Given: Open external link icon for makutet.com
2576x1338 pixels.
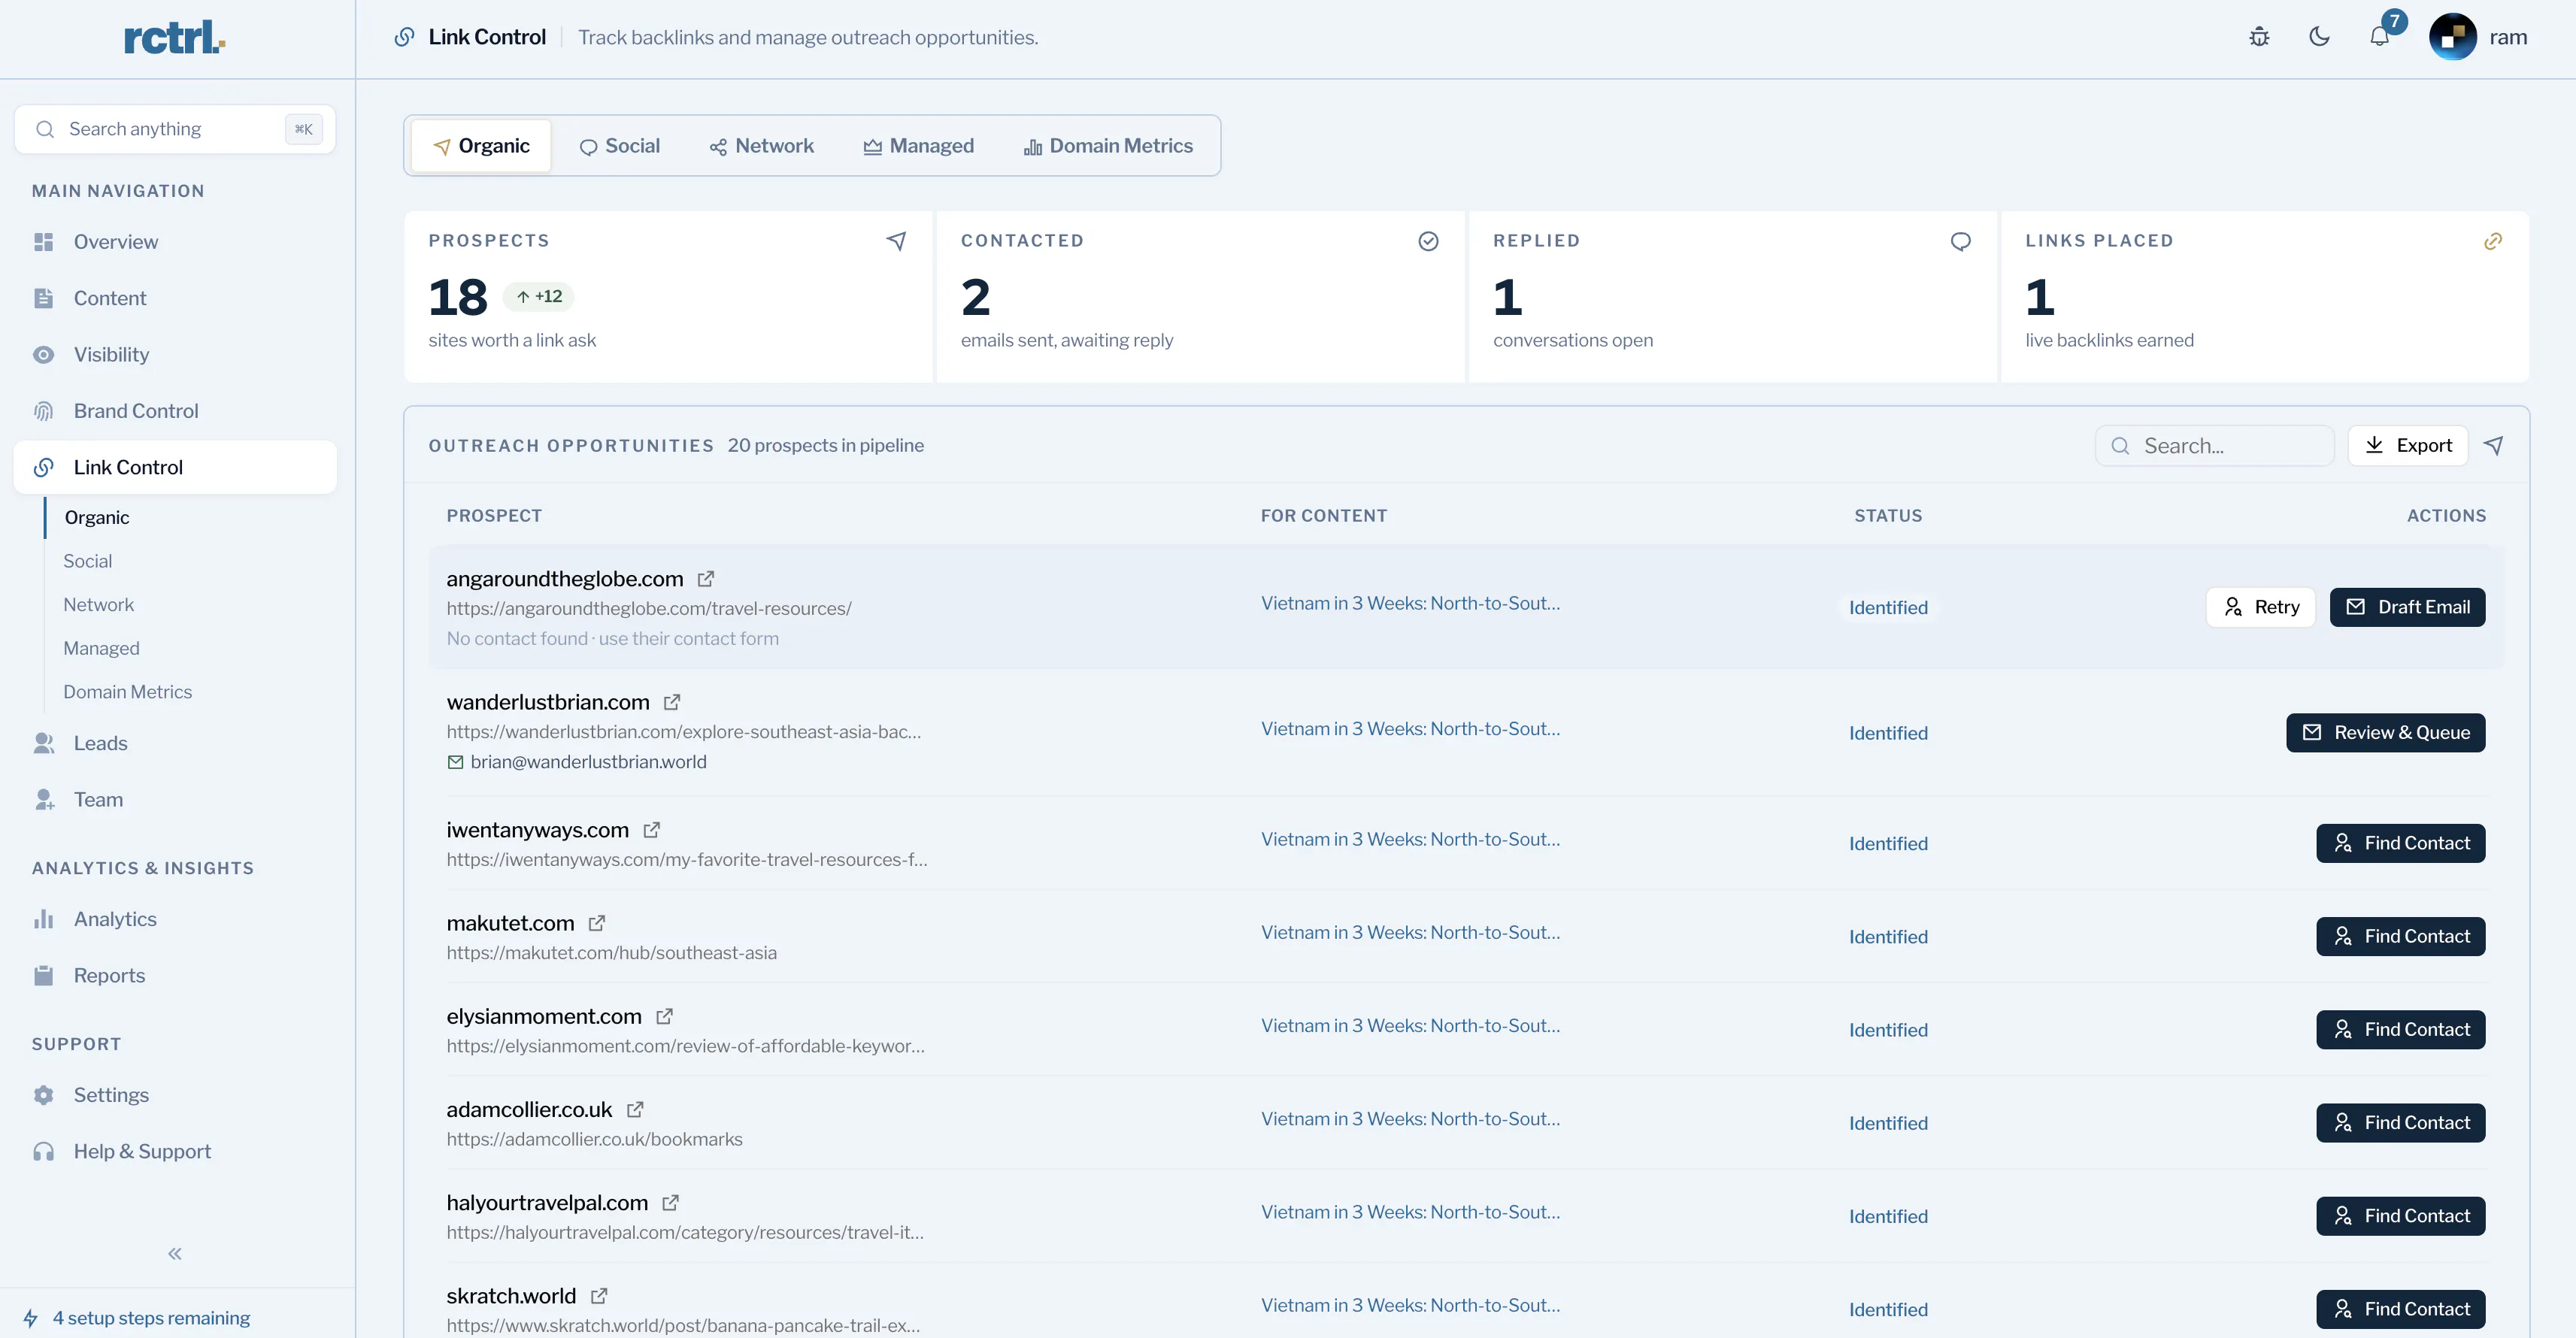Looking at the screenshot, I should tap(597, 923).
